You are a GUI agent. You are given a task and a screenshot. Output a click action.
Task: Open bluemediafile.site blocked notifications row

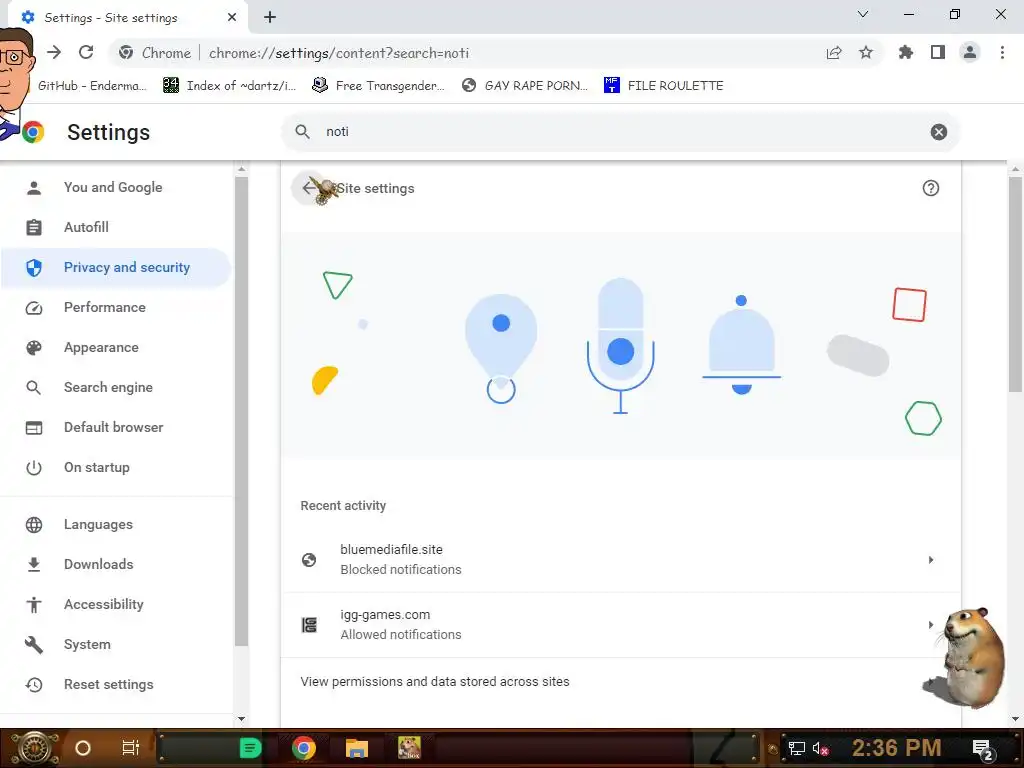(x=621, y=560)
